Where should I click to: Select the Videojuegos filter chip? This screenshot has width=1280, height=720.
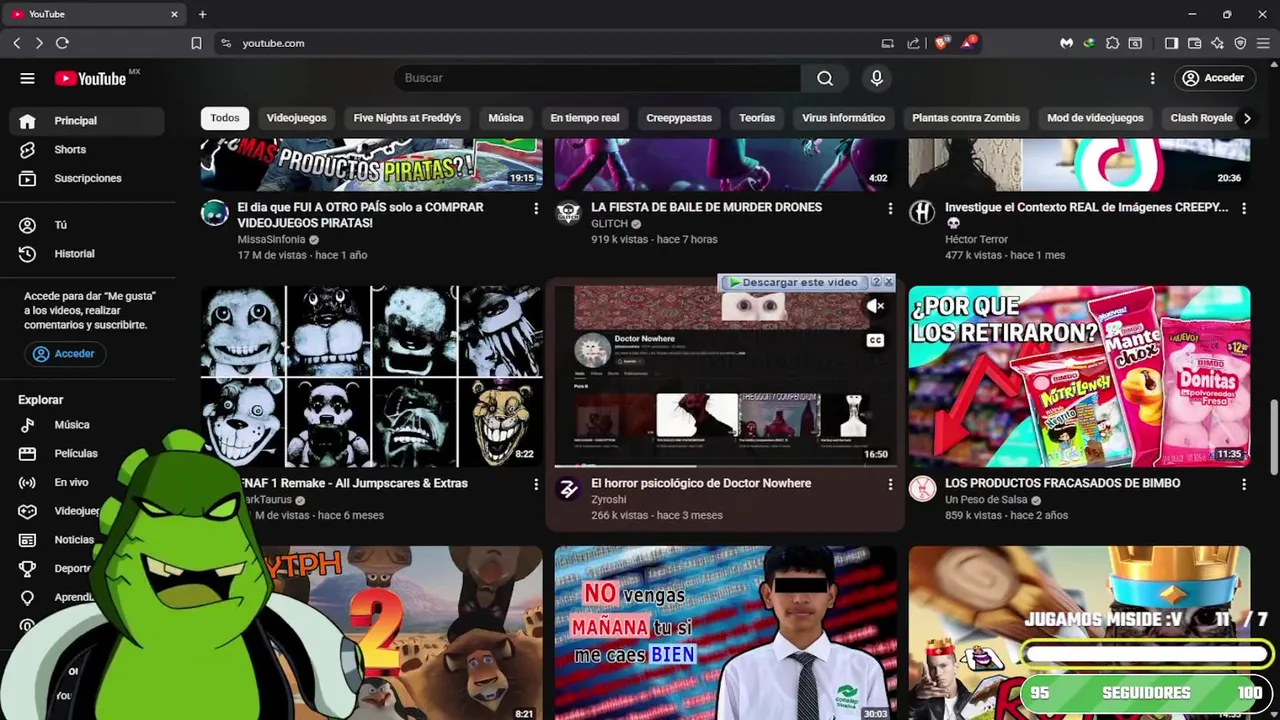296,118
